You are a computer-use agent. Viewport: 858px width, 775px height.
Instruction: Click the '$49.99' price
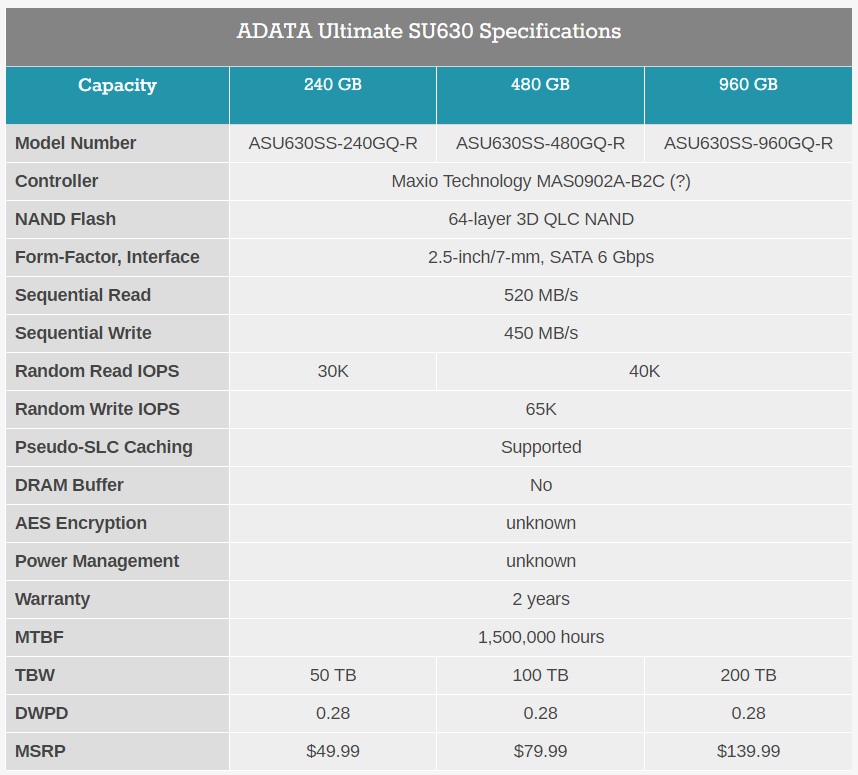333,751
